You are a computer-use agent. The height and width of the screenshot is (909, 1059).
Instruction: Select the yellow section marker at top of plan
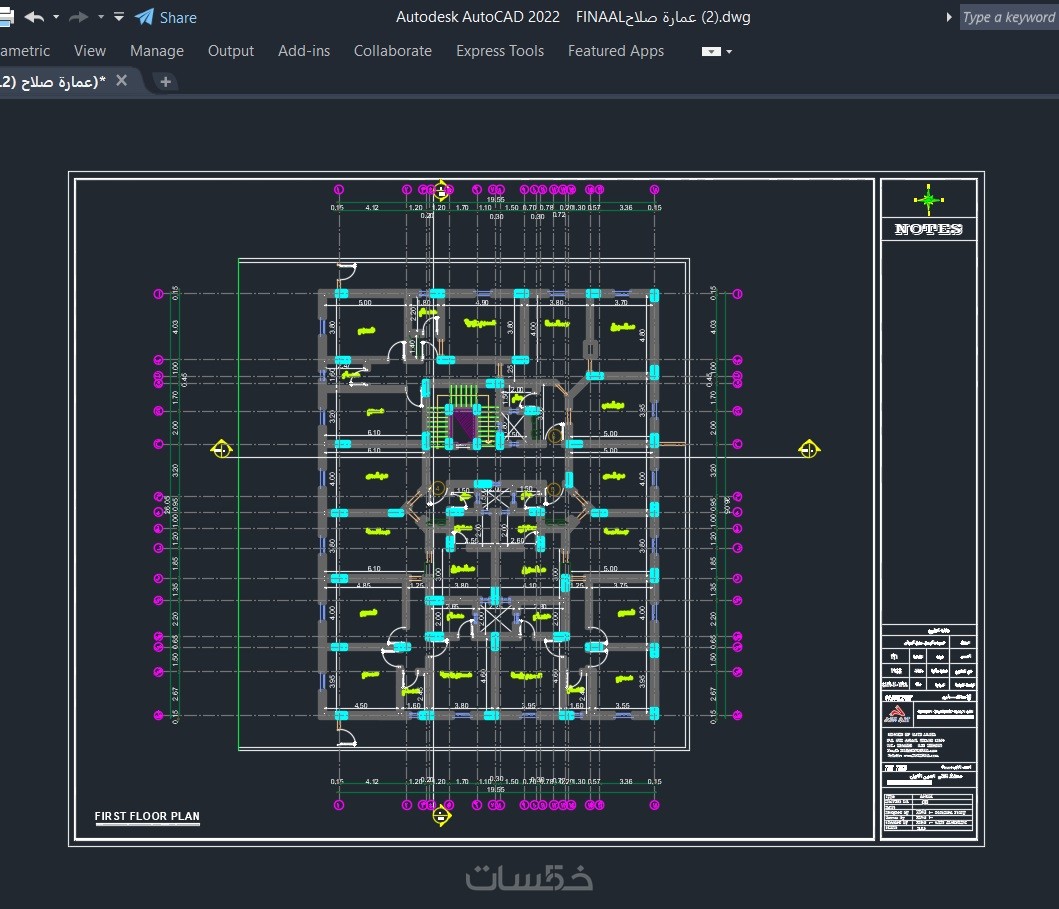coord(442,190)
